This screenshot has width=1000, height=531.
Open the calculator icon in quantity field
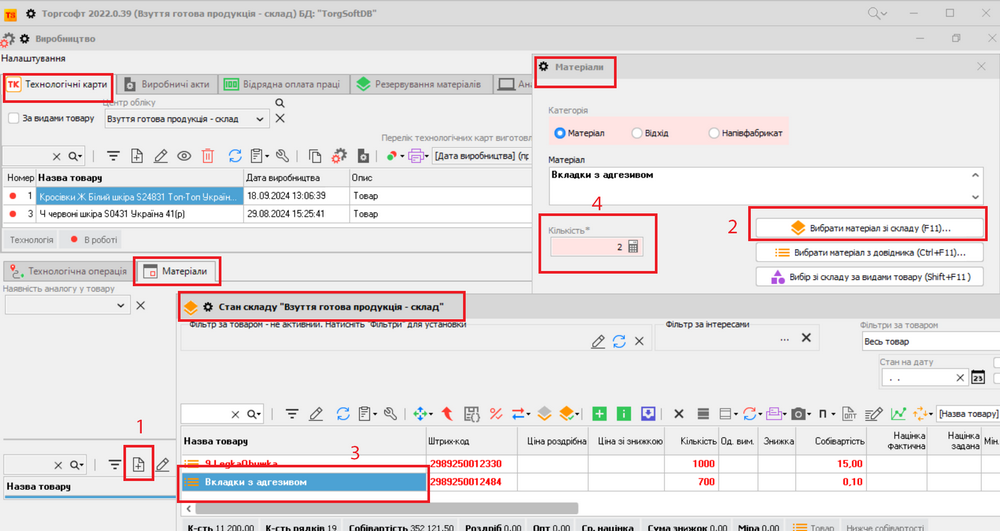(x=633, y=247)
